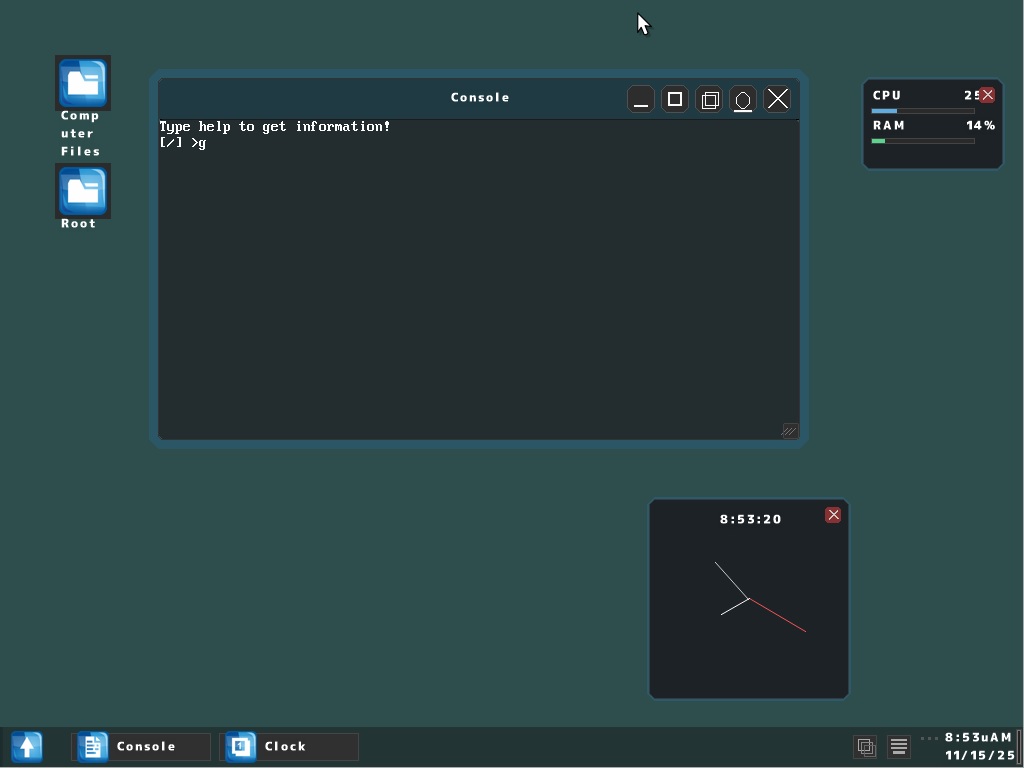Click the Console window resize grip

click(789, 430)
